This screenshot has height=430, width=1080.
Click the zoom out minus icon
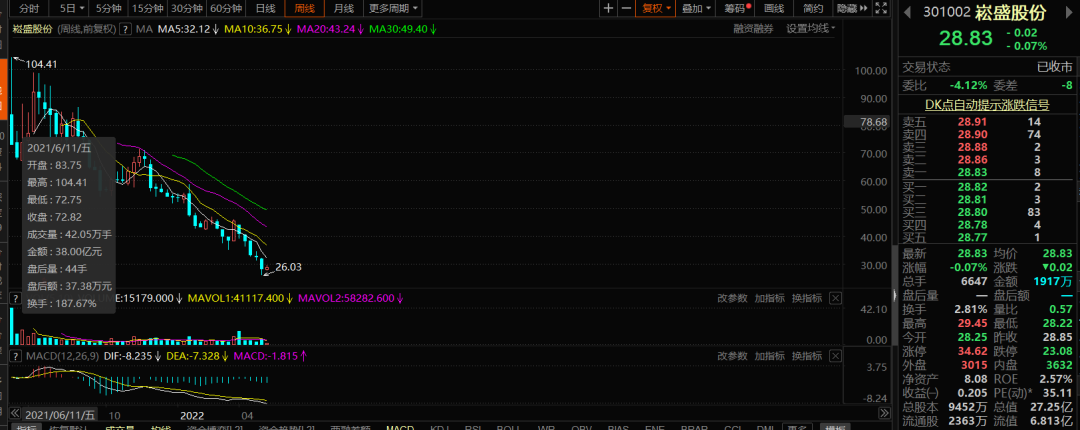626,8
